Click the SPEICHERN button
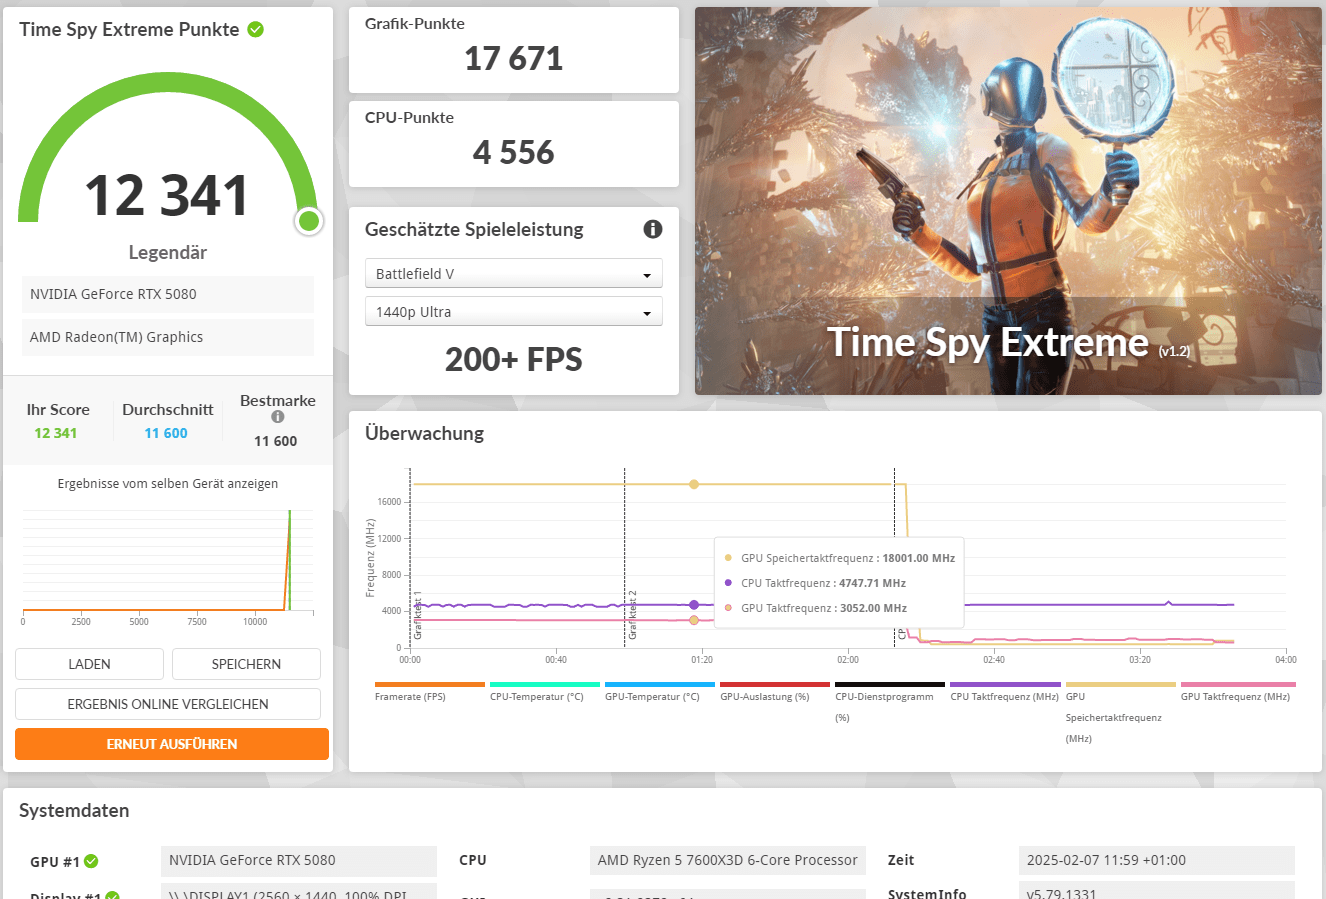 246,664
